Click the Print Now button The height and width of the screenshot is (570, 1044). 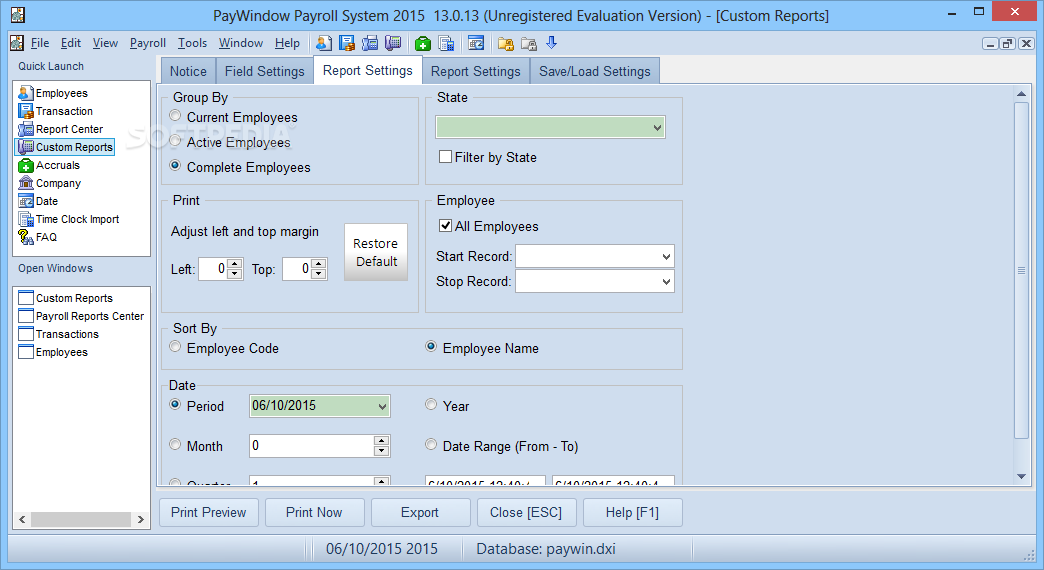pyautogui.click(x=314, y=513)
